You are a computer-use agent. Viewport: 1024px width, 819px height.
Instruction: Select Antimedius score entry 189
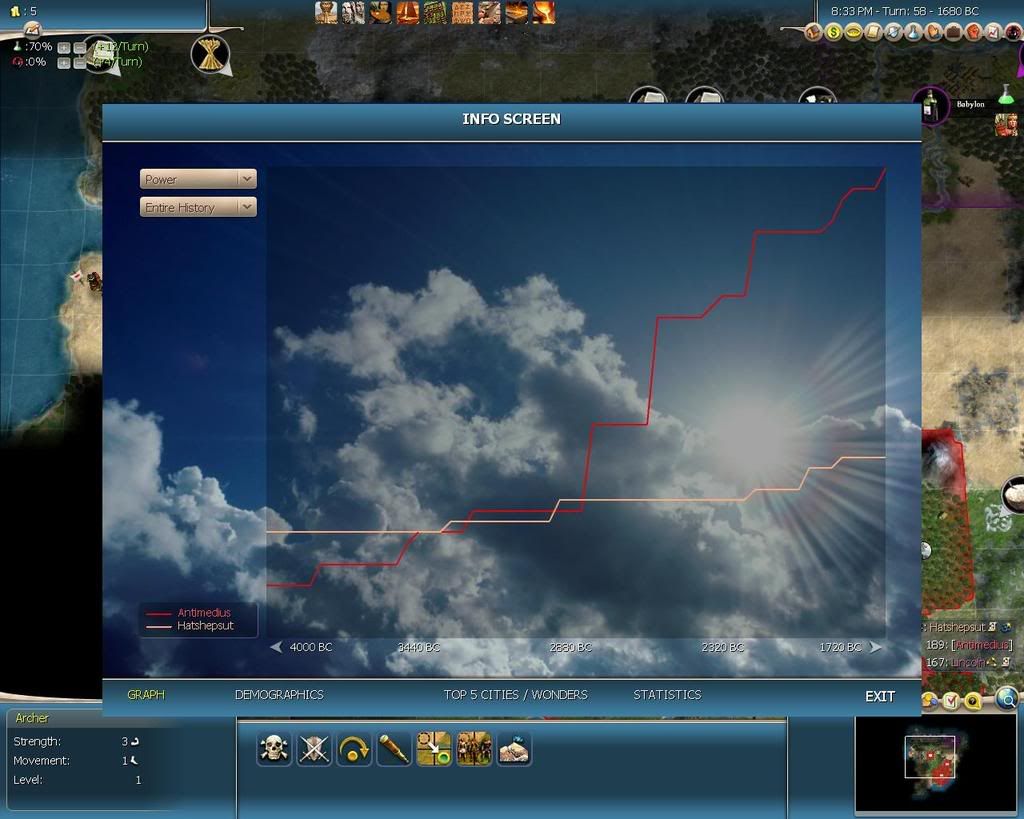[968, 645]
